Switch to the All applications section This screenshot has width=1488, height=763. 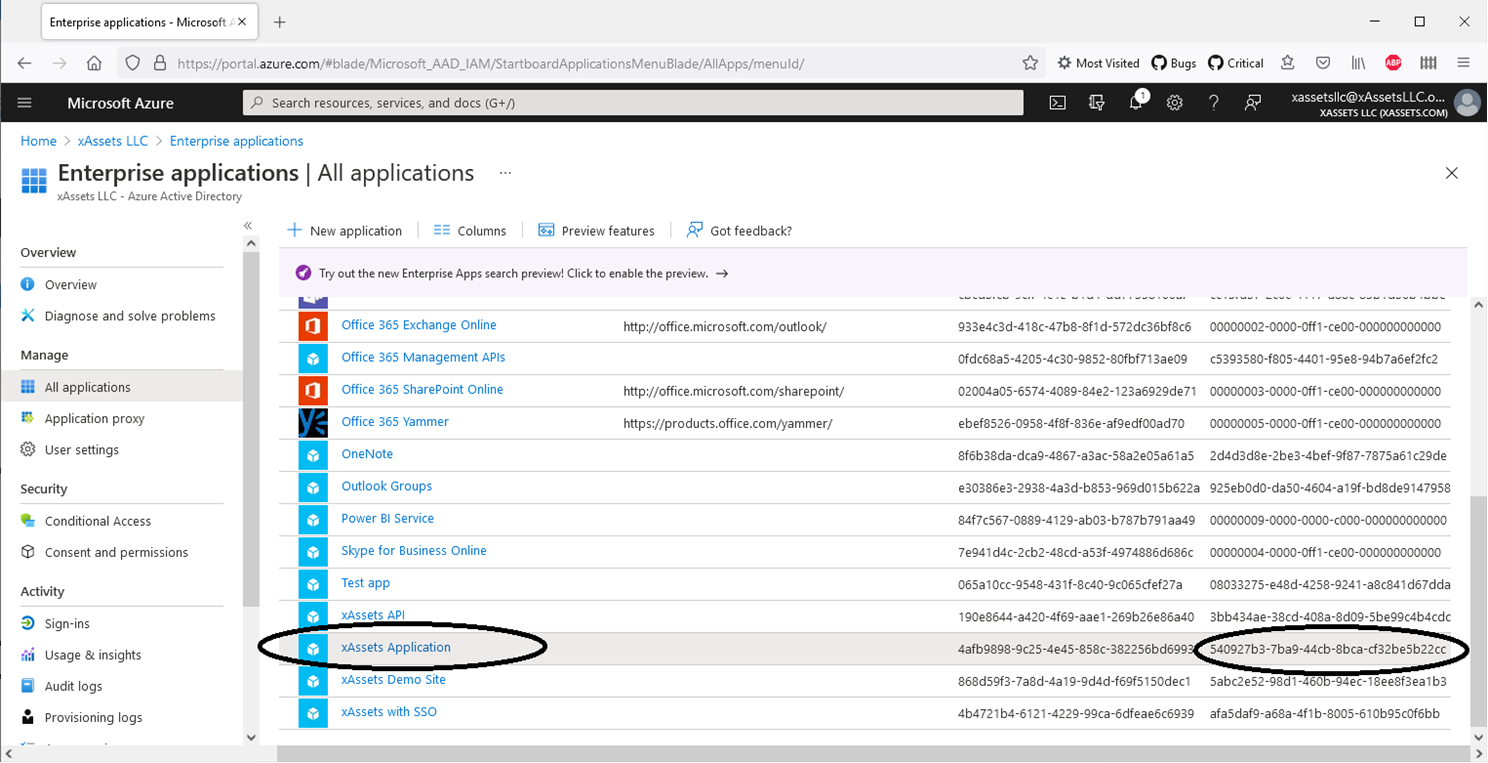pyautogui.click(x=89, y=386)
